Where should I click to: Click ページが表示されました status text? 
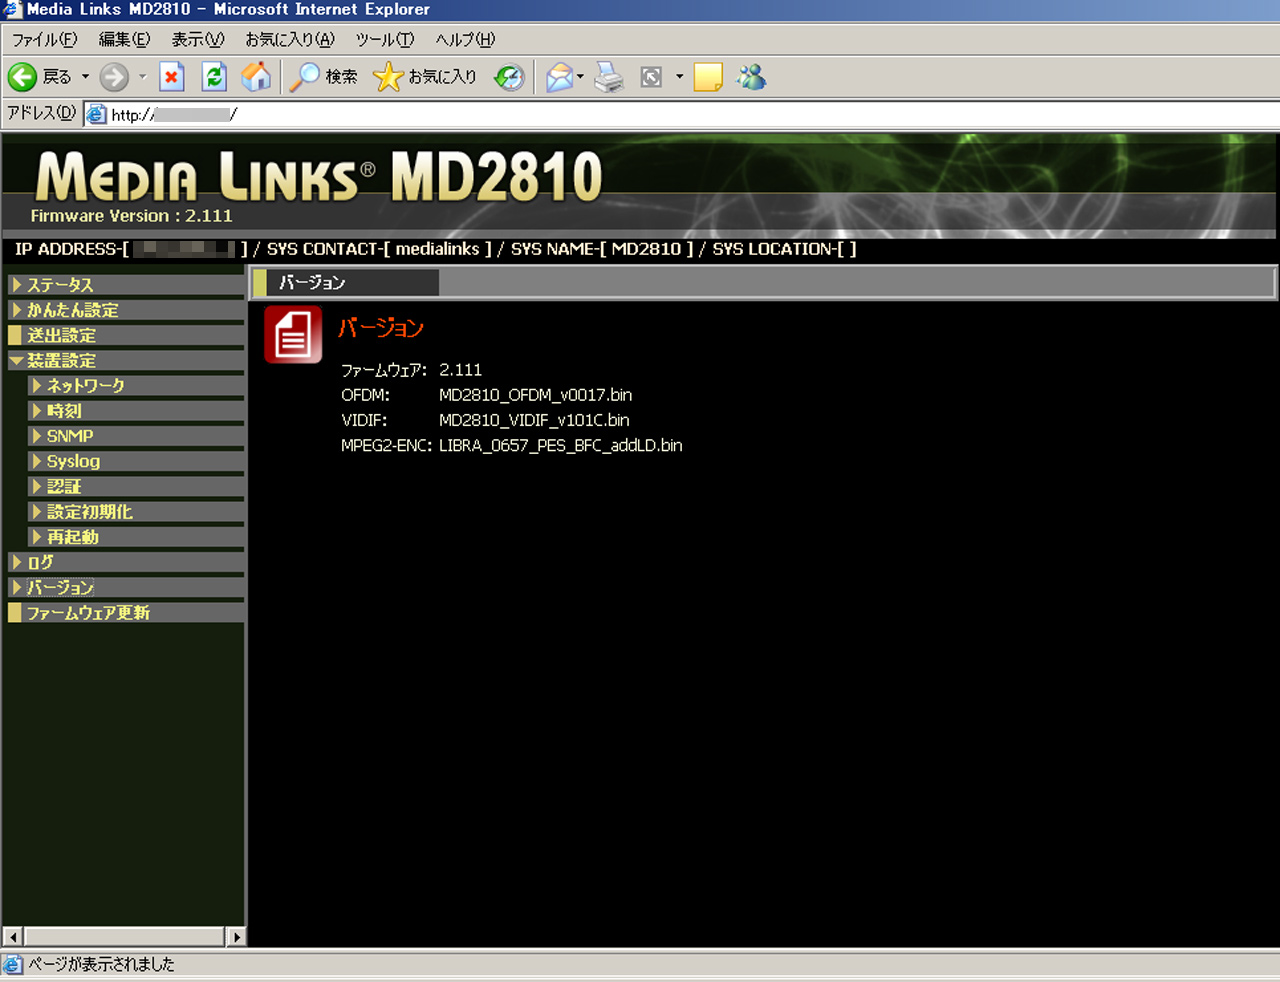[101, 964]
